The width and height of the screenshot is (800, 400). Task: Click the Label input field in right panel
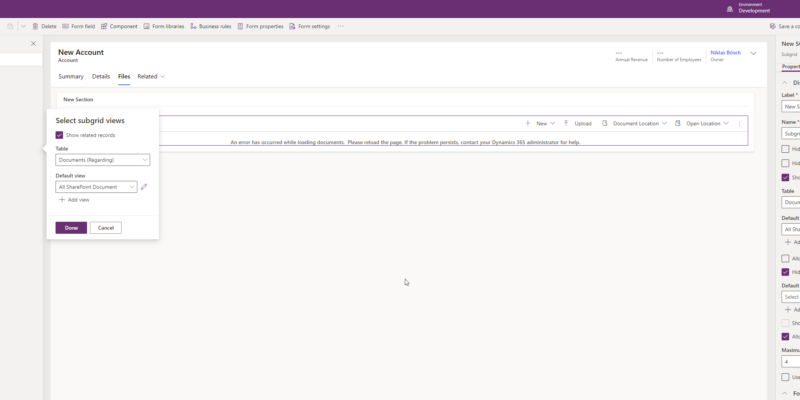click(791, 107)
